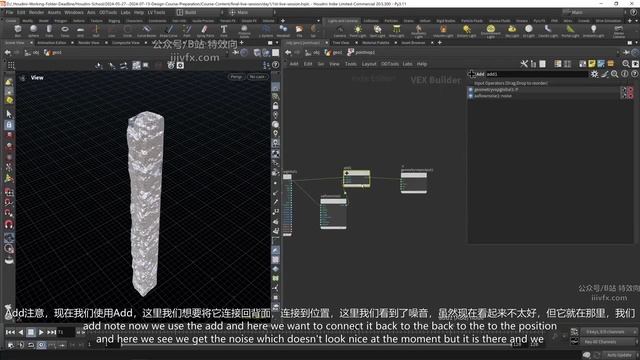Click the node name field add1
Viewport: 640px width, 360px height.
(x=537, y=74)
